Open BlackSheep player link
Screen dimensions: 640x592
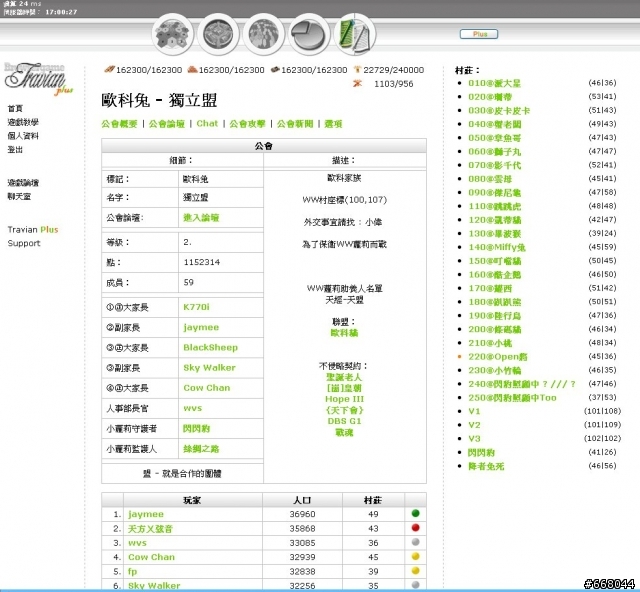click(x=210, y=347)
